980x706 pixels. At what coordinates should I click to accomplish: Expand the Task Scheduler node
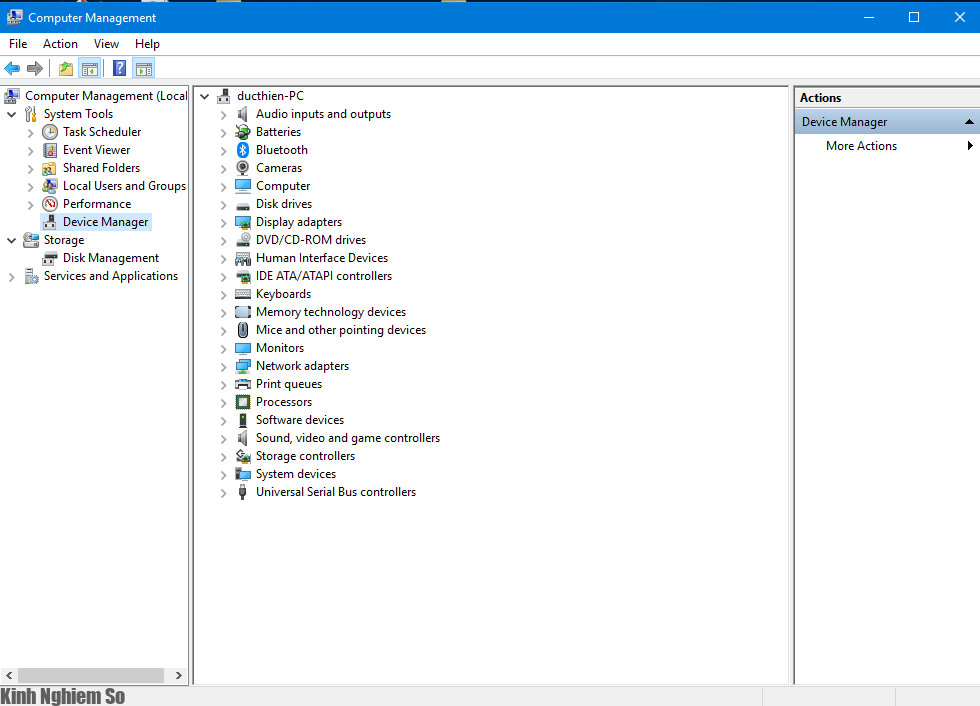30,133
